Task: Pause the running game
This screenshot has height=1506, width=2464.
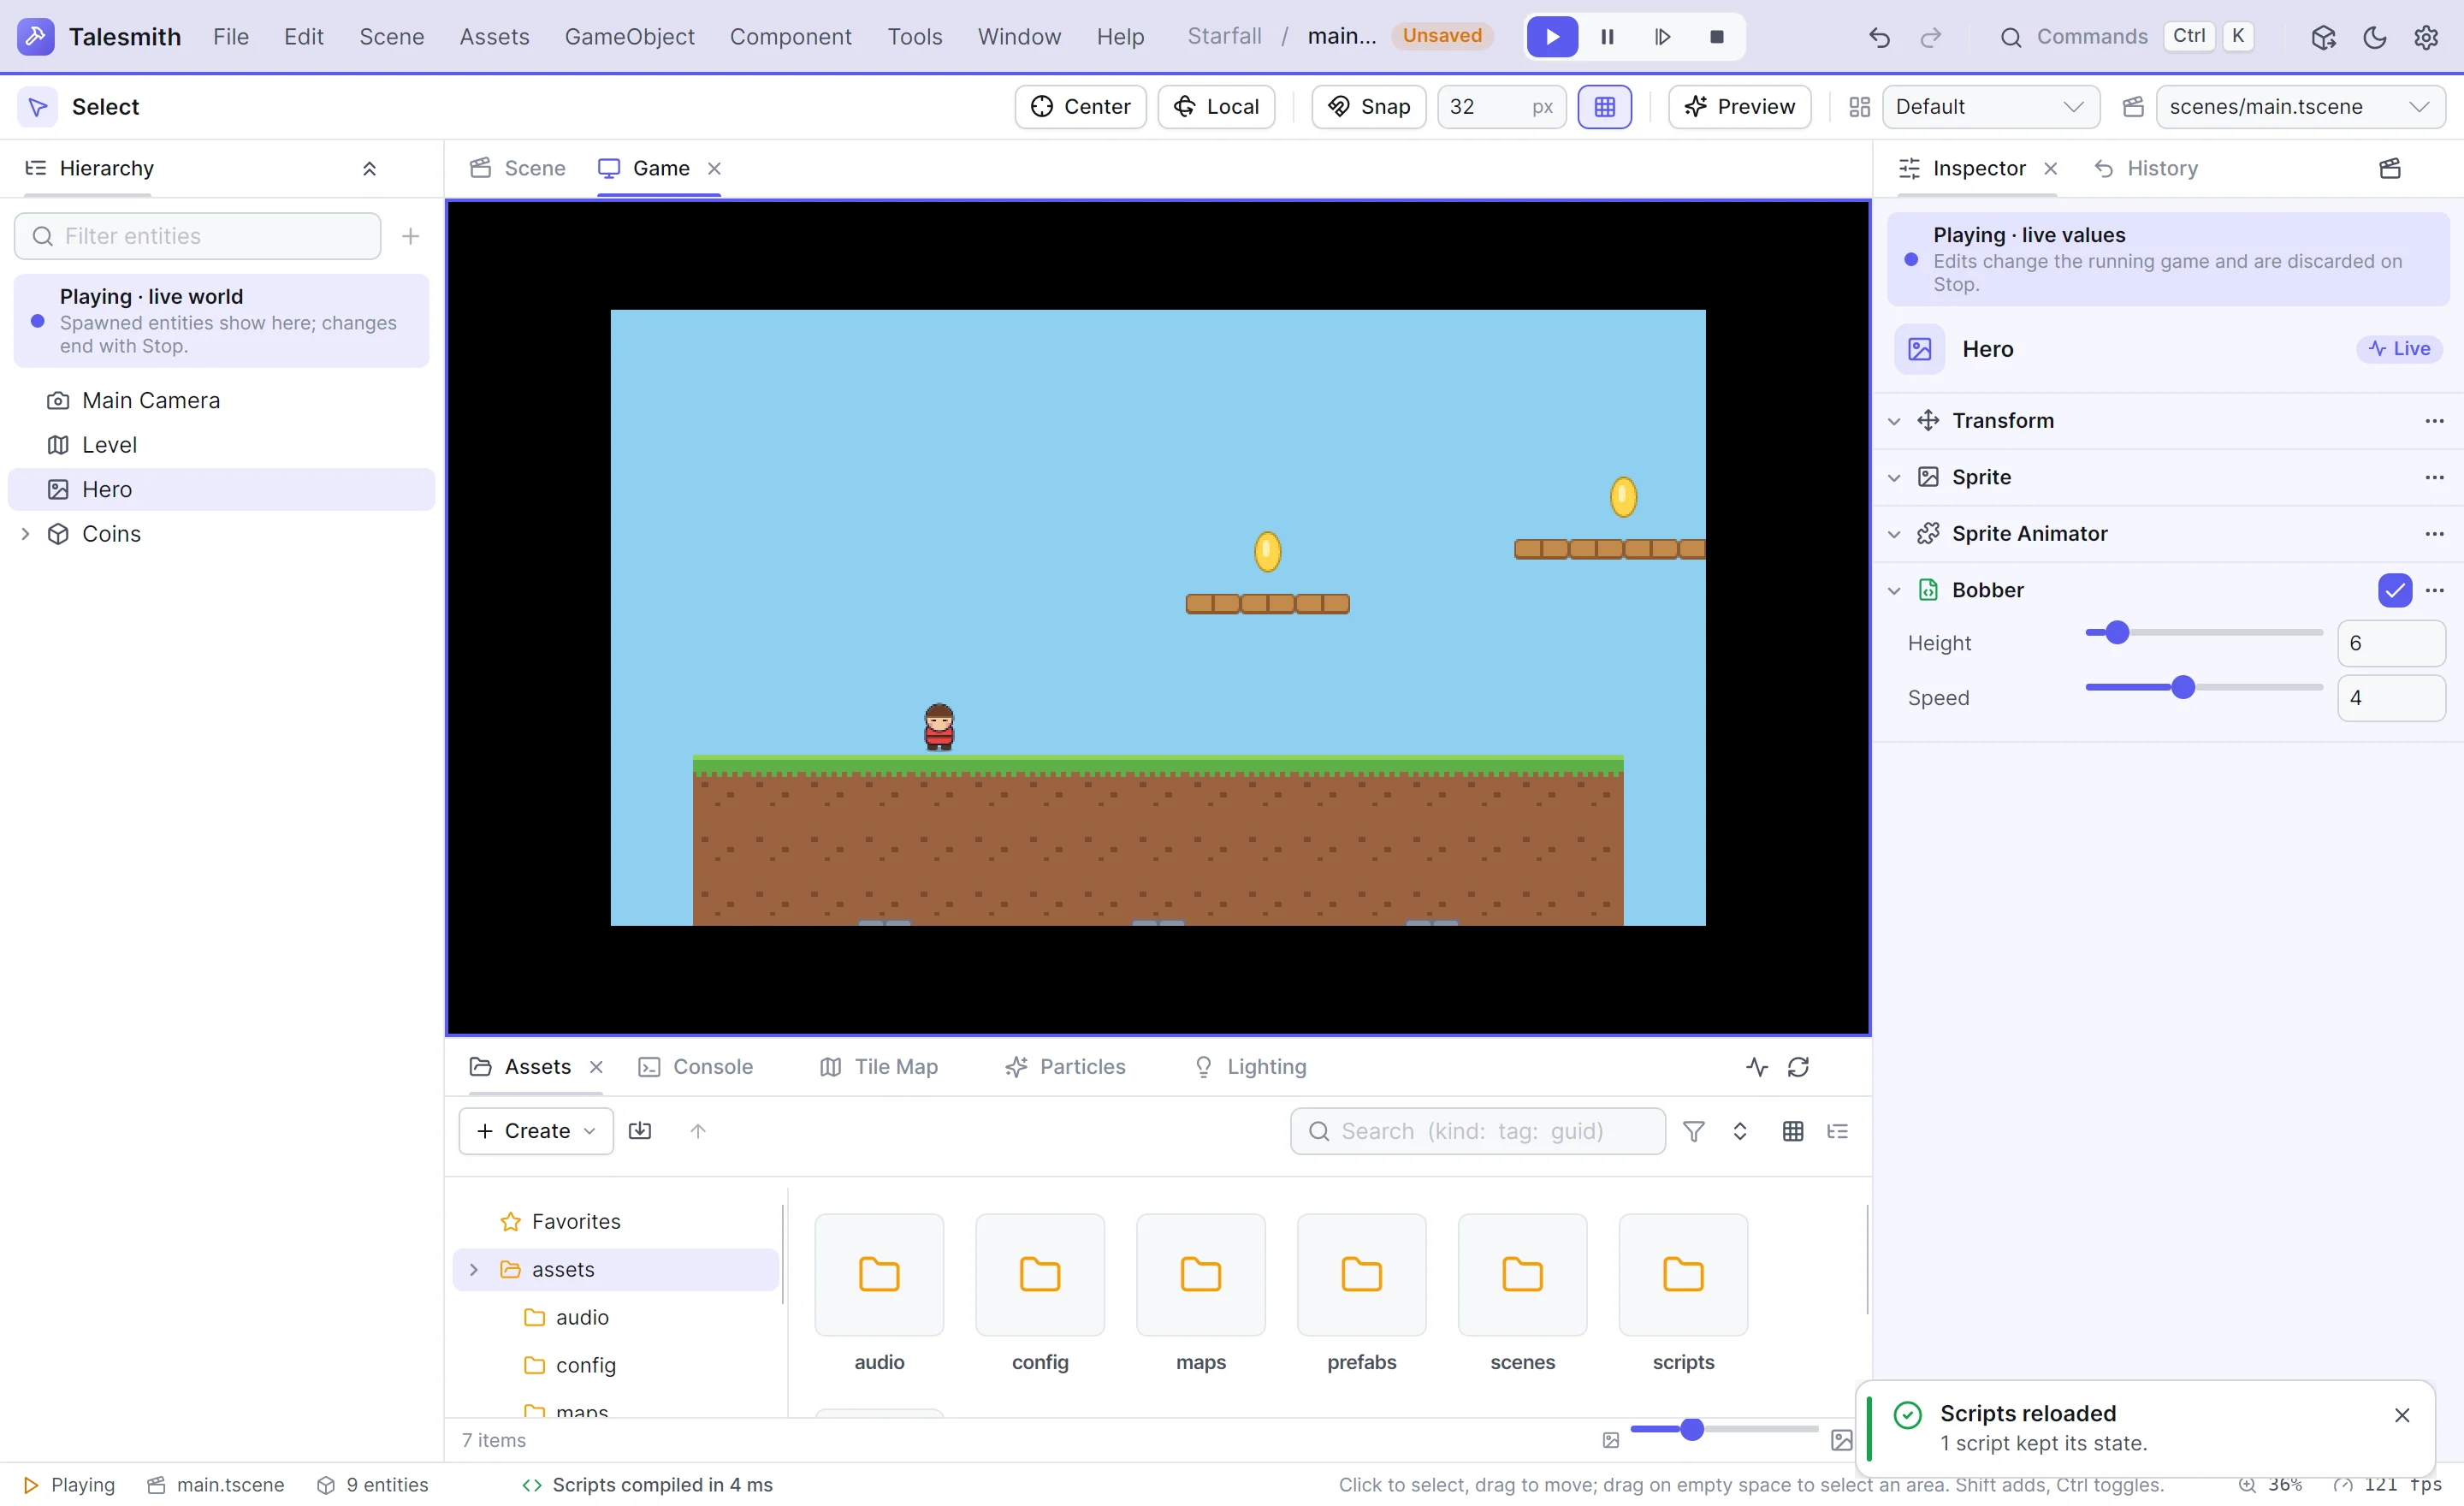Action: (x=1607, y=37)
